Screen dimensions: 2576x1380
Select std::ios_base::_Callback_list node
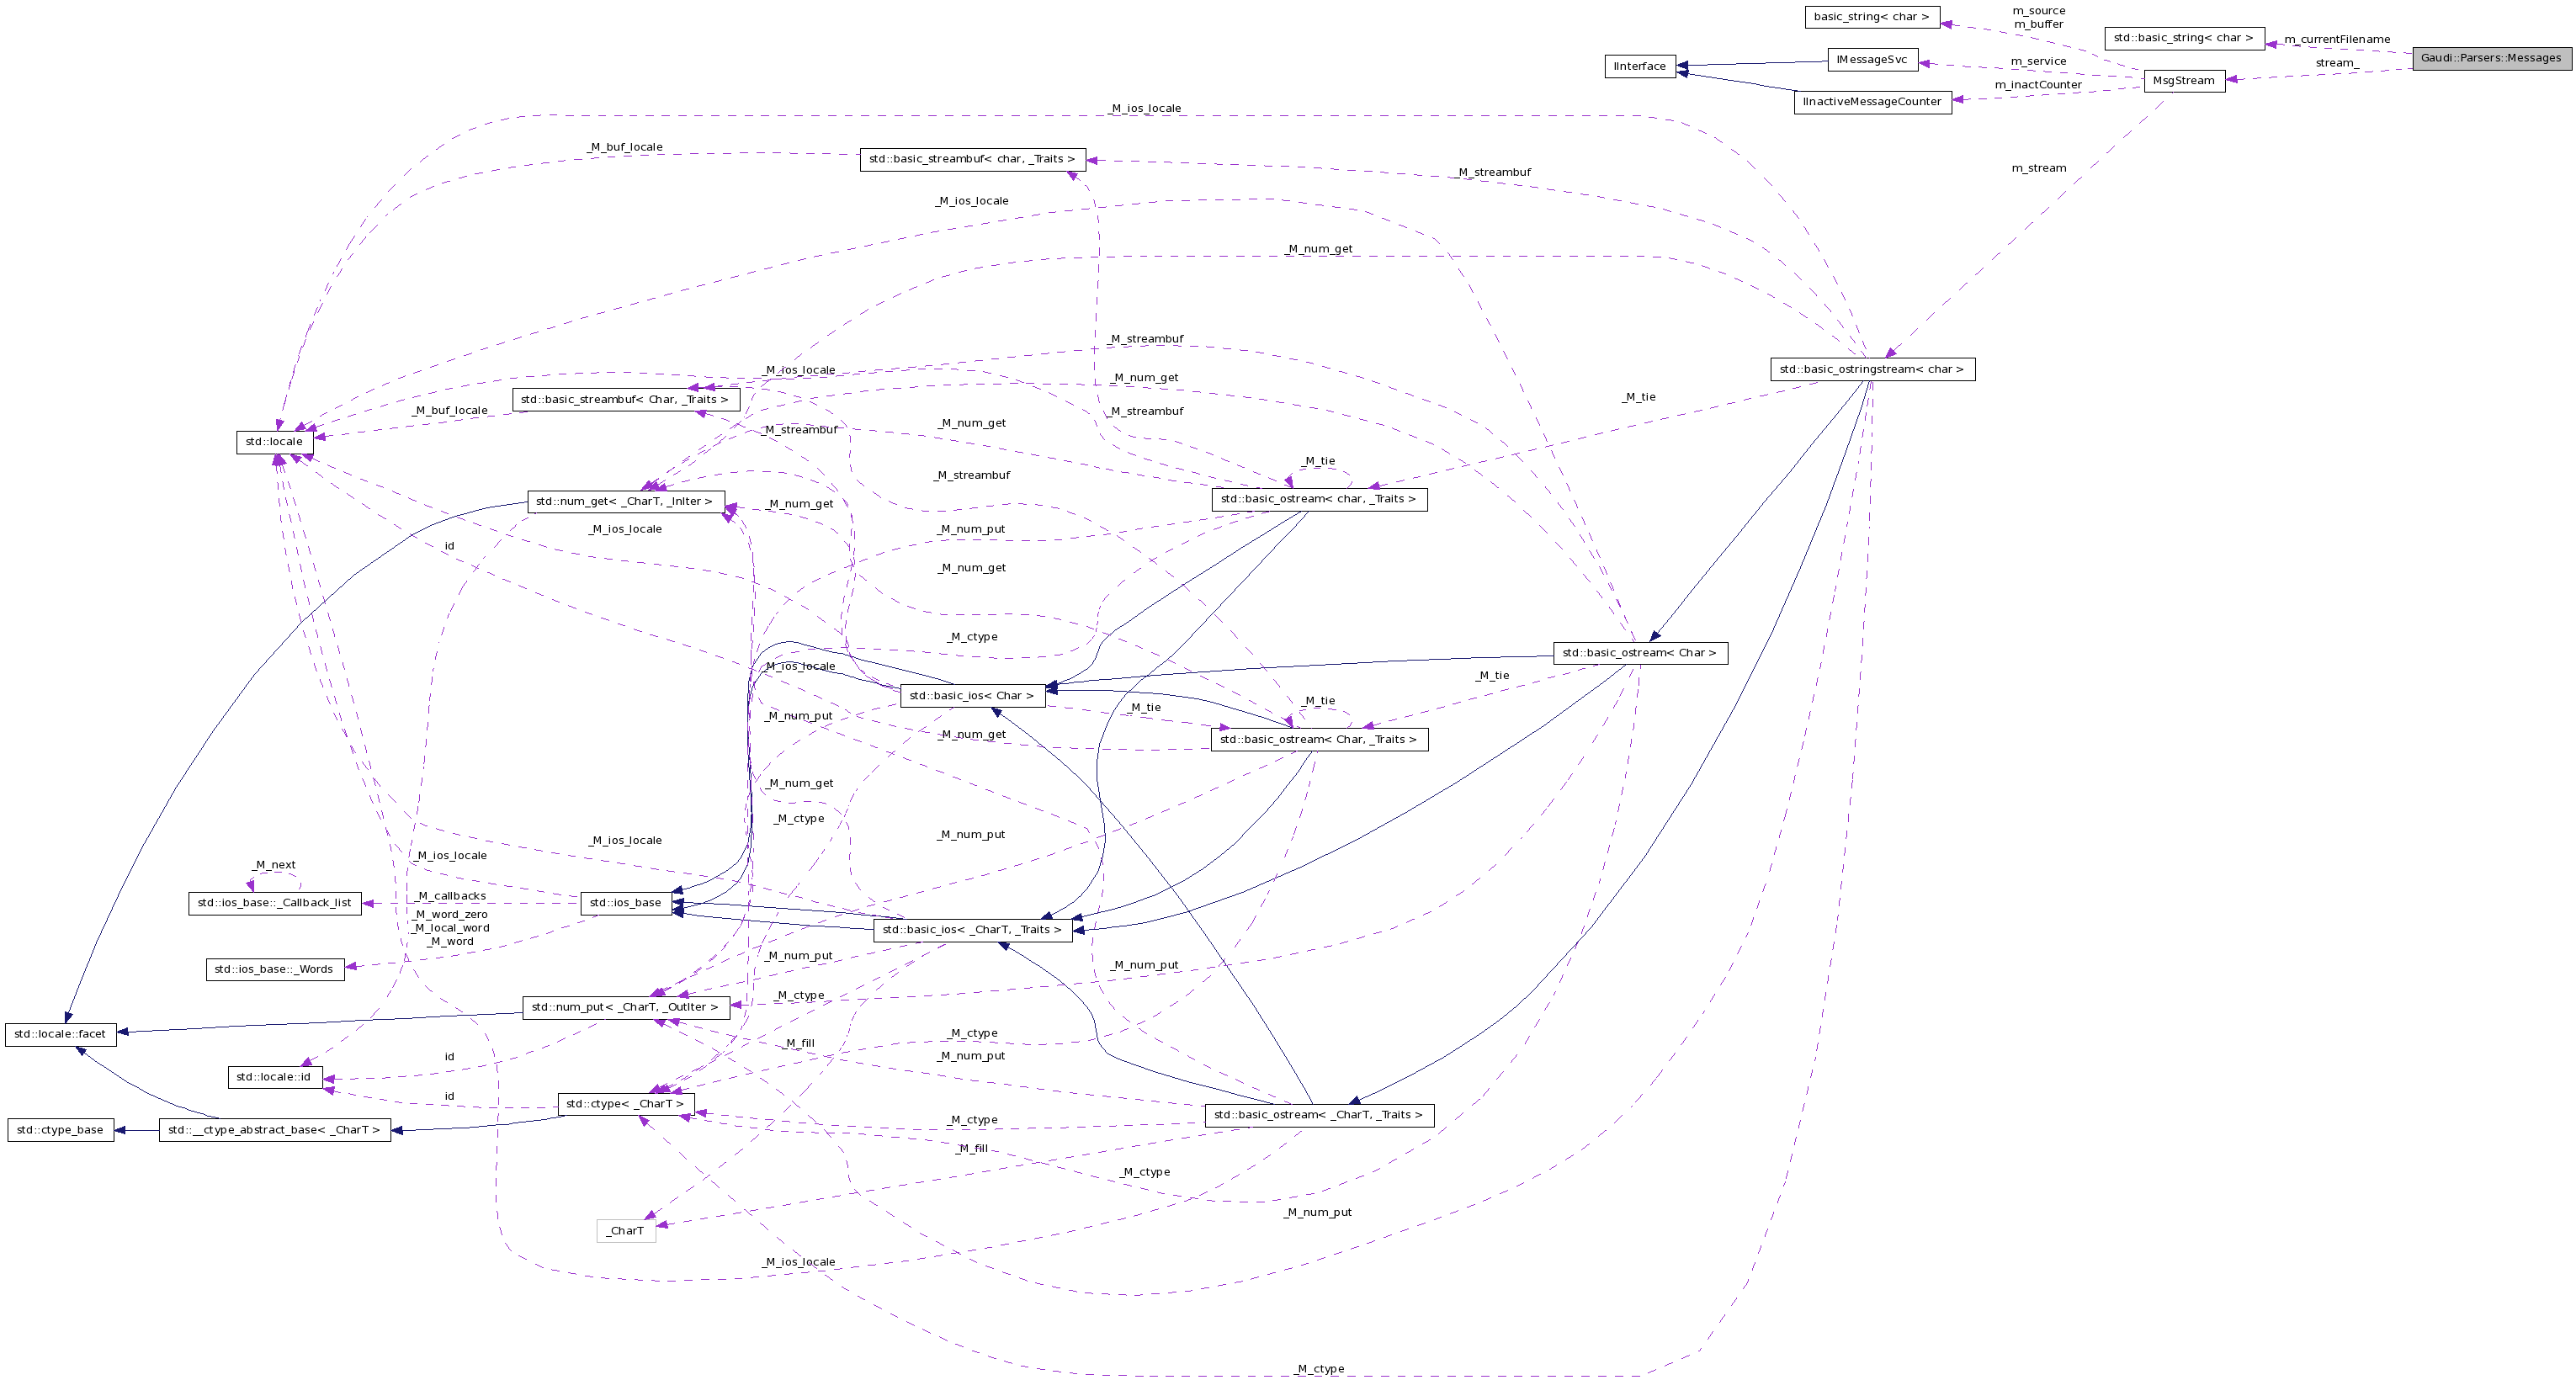pos(274,902)
